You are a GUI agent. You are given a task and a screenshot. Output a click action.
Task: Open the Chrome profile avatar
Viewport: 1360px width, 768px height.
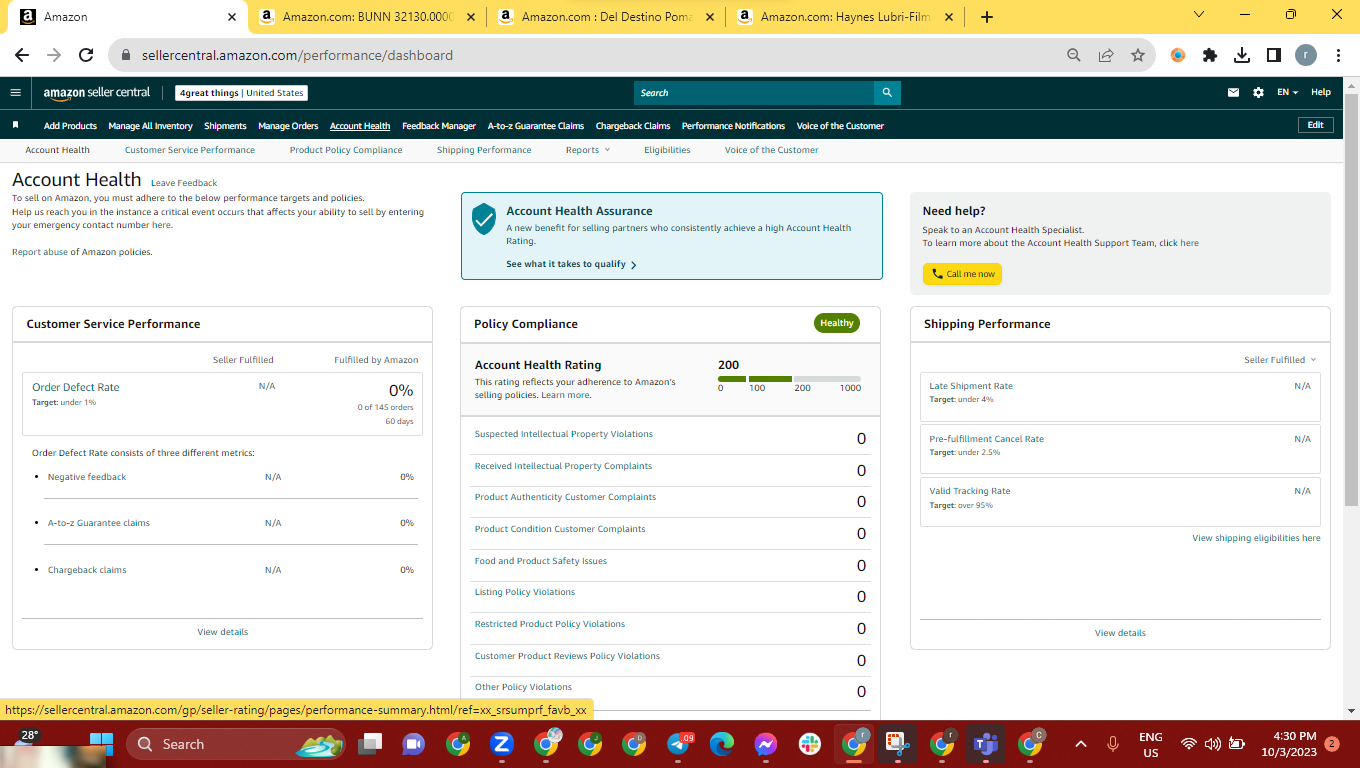click(1306, 55)
